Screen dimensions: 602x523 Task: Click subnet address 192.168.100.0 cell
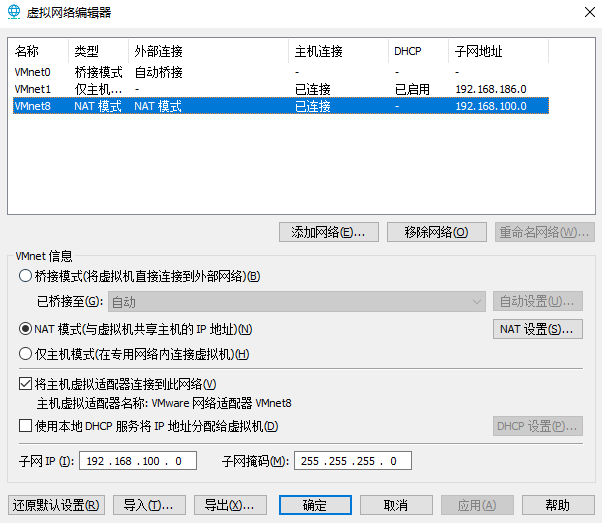tap(491, 106)
